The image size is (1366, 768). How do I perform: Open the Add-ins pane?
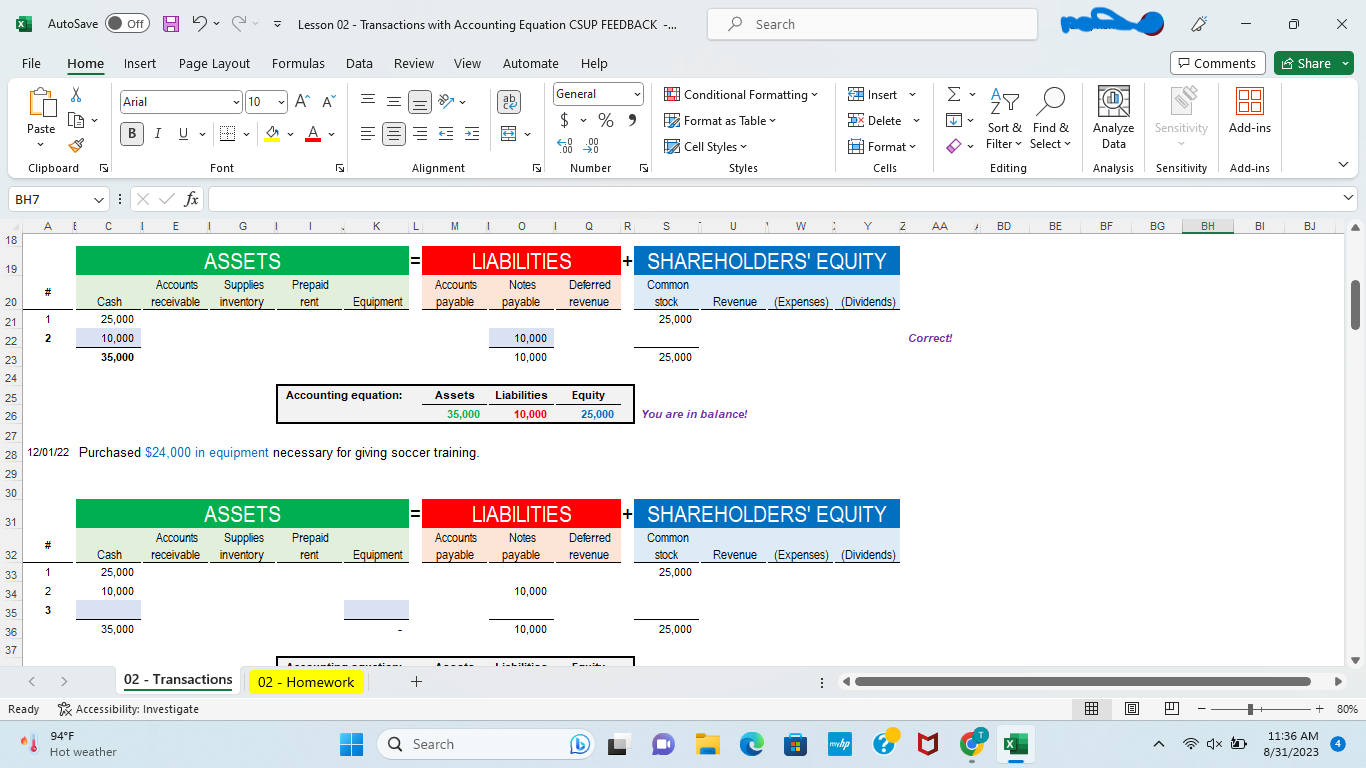coord(1250,110)
